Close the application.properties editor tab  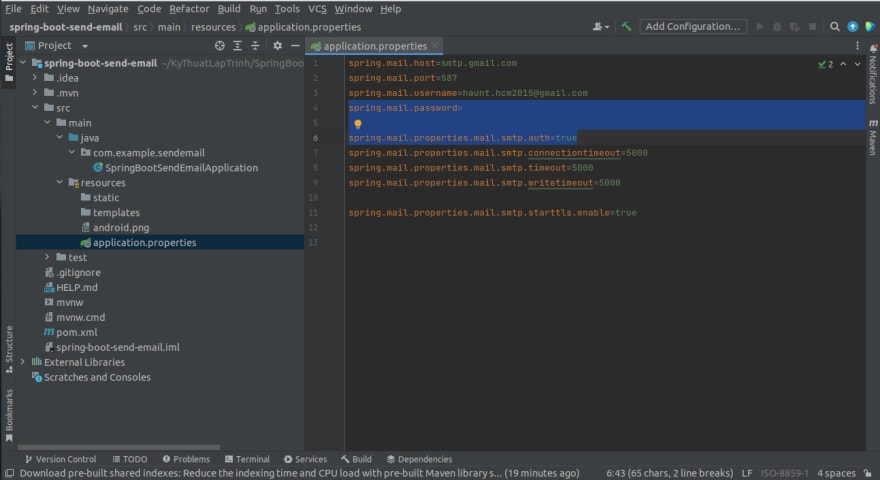click(x=435, y=46)
